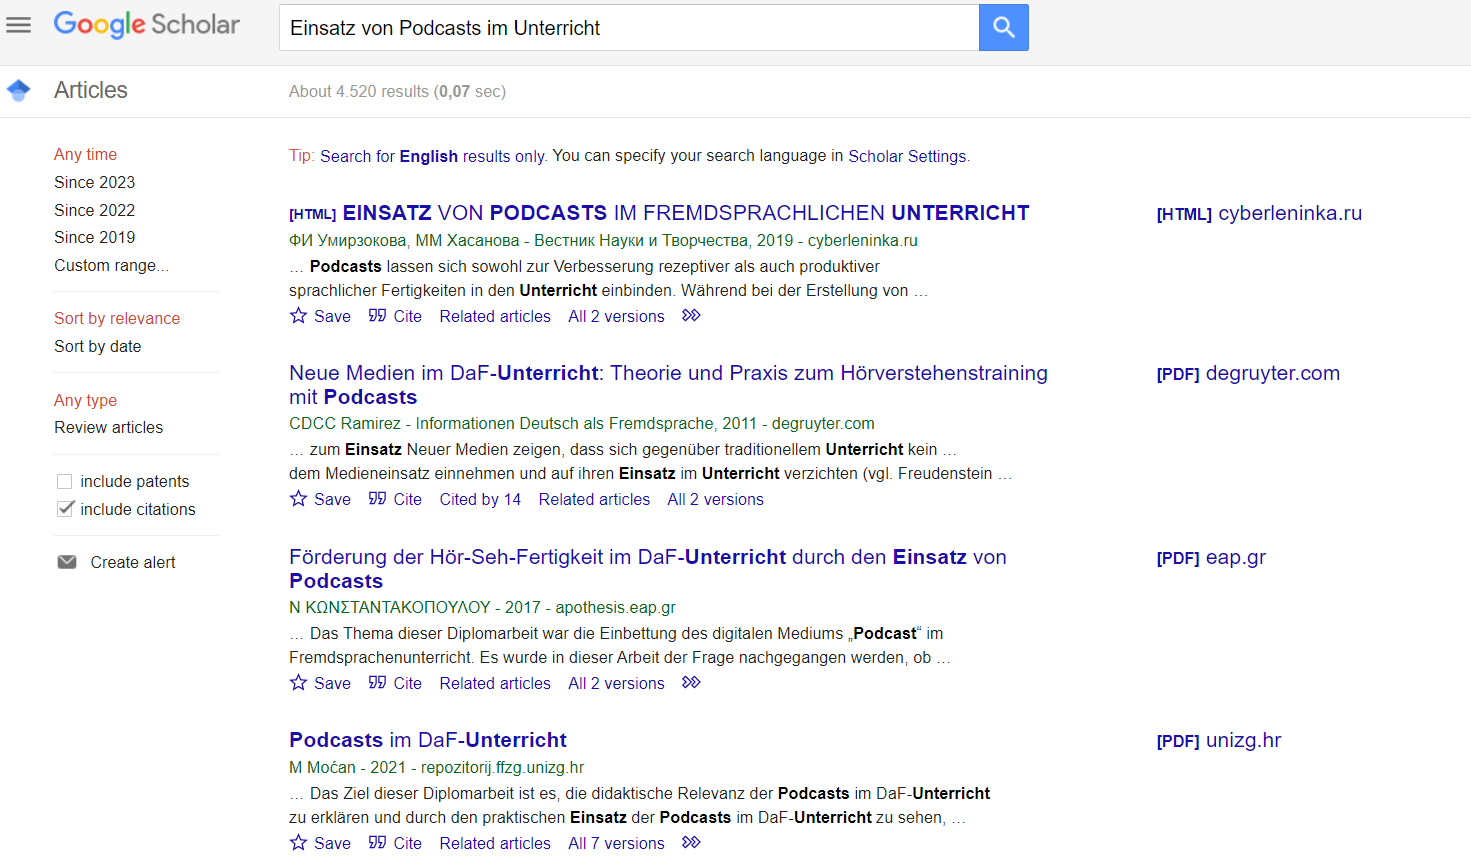1471x862 pixels.
Task: Expand more options arrows on first result
Action: 691,316
